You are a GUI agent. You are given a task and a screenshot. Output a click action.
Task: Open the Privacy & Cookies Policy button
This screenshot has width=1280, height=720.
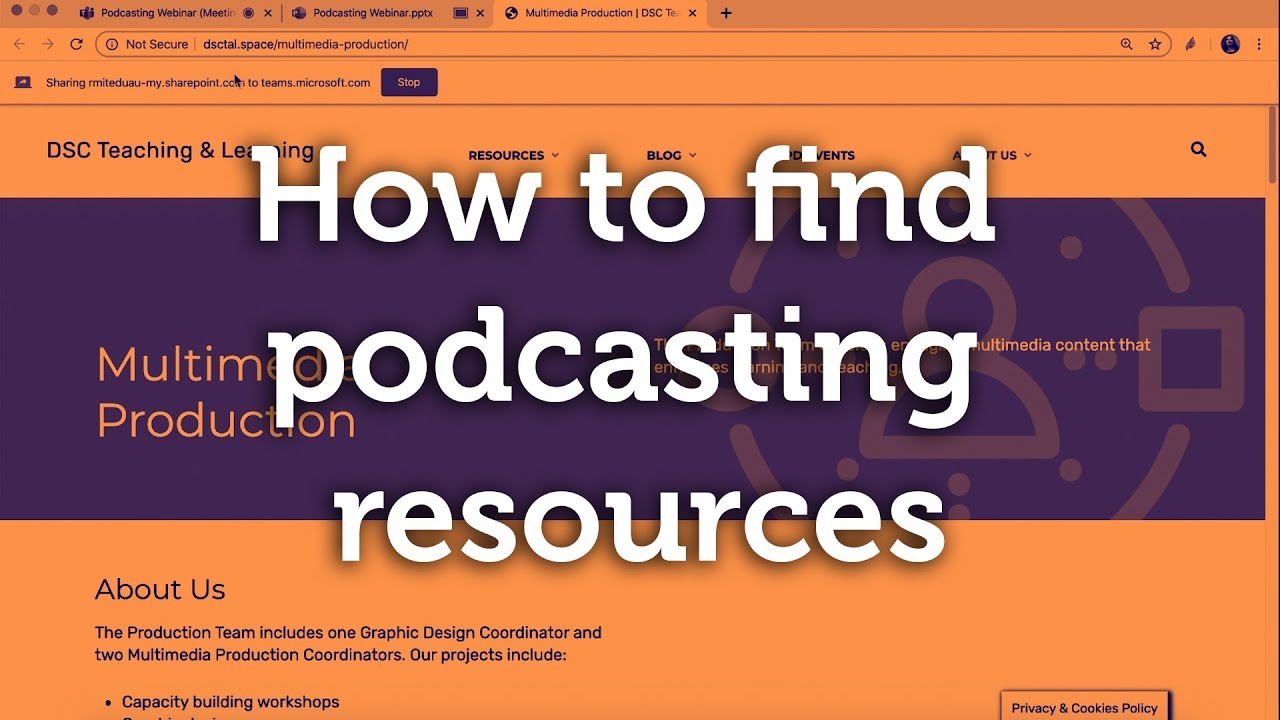1084,707
